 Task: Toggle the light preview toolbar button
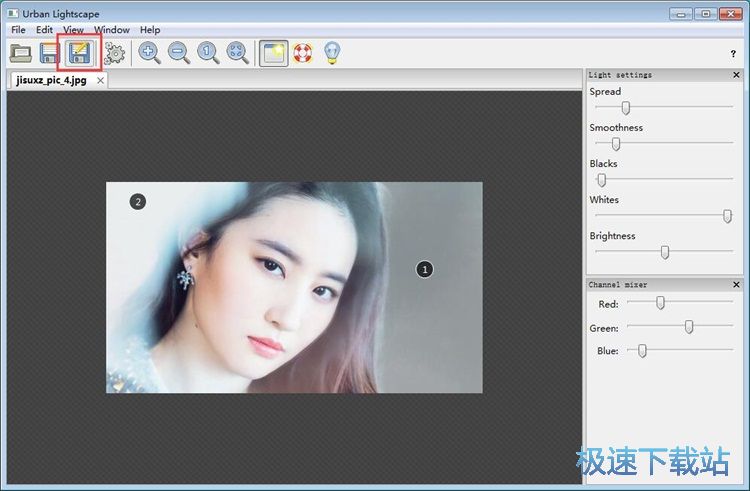(x=274, y=53)
